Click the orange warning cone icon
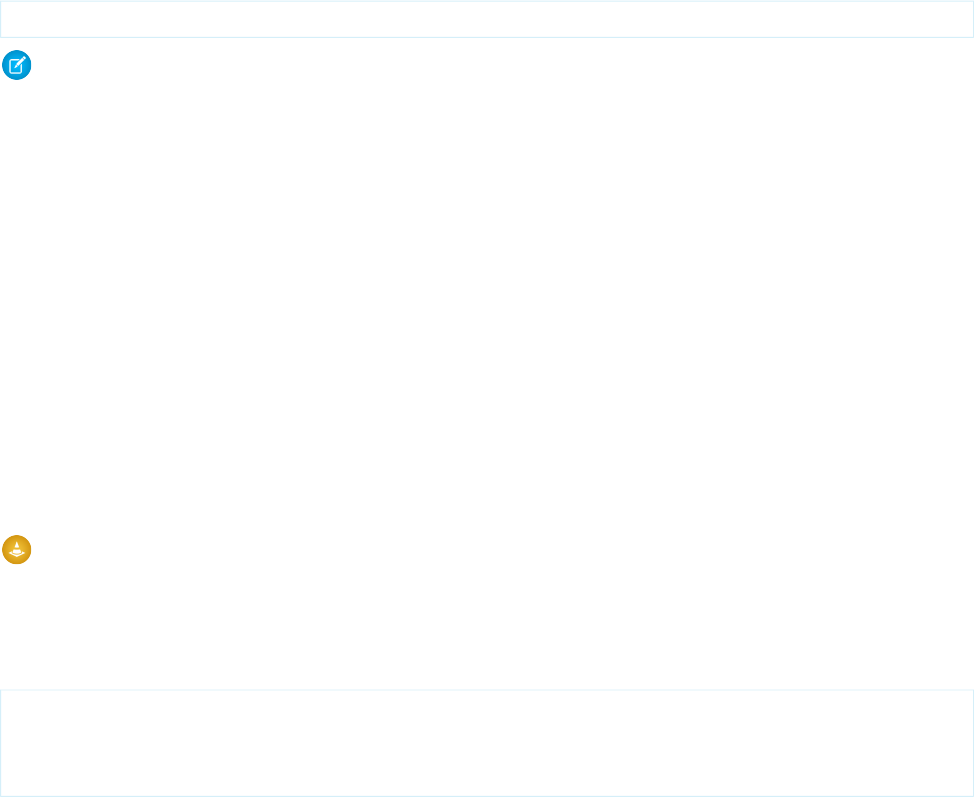Screen dimensions: 974x797 [17, 550]
